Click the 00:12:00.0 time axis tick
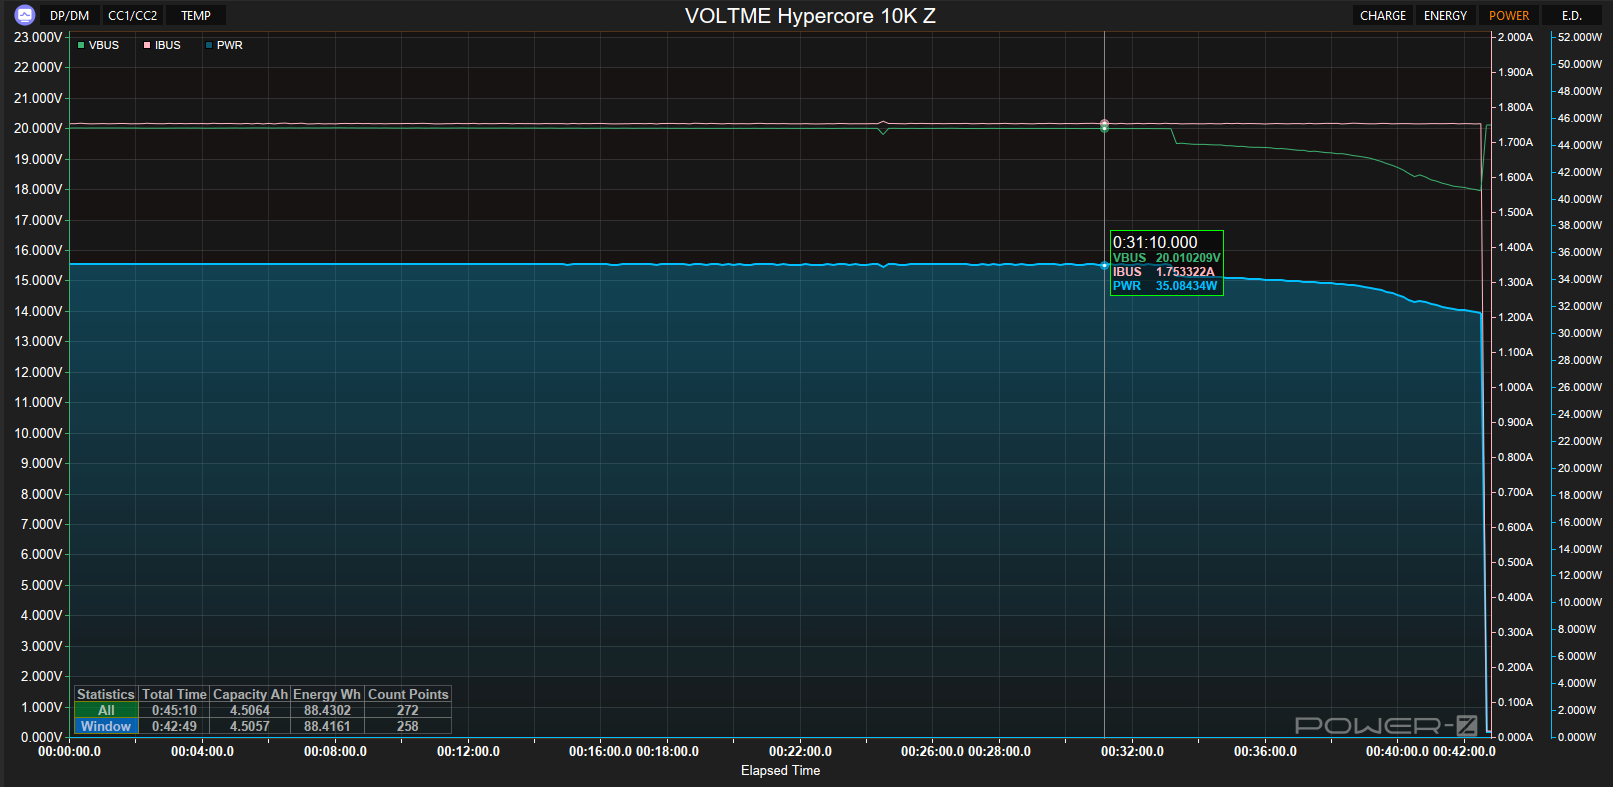 point(468,751)
